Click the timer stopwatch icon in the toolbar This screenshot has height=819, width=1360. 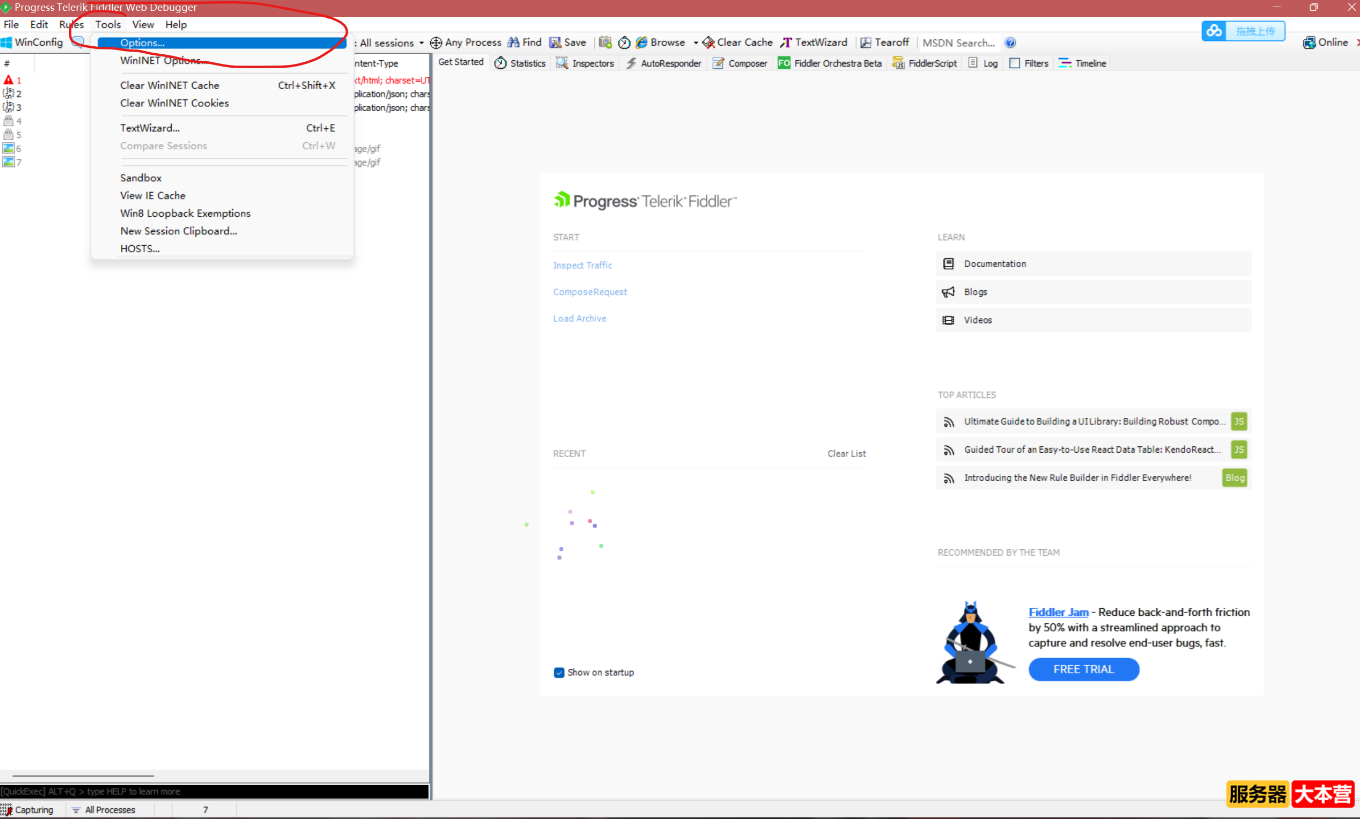[624, 43]
